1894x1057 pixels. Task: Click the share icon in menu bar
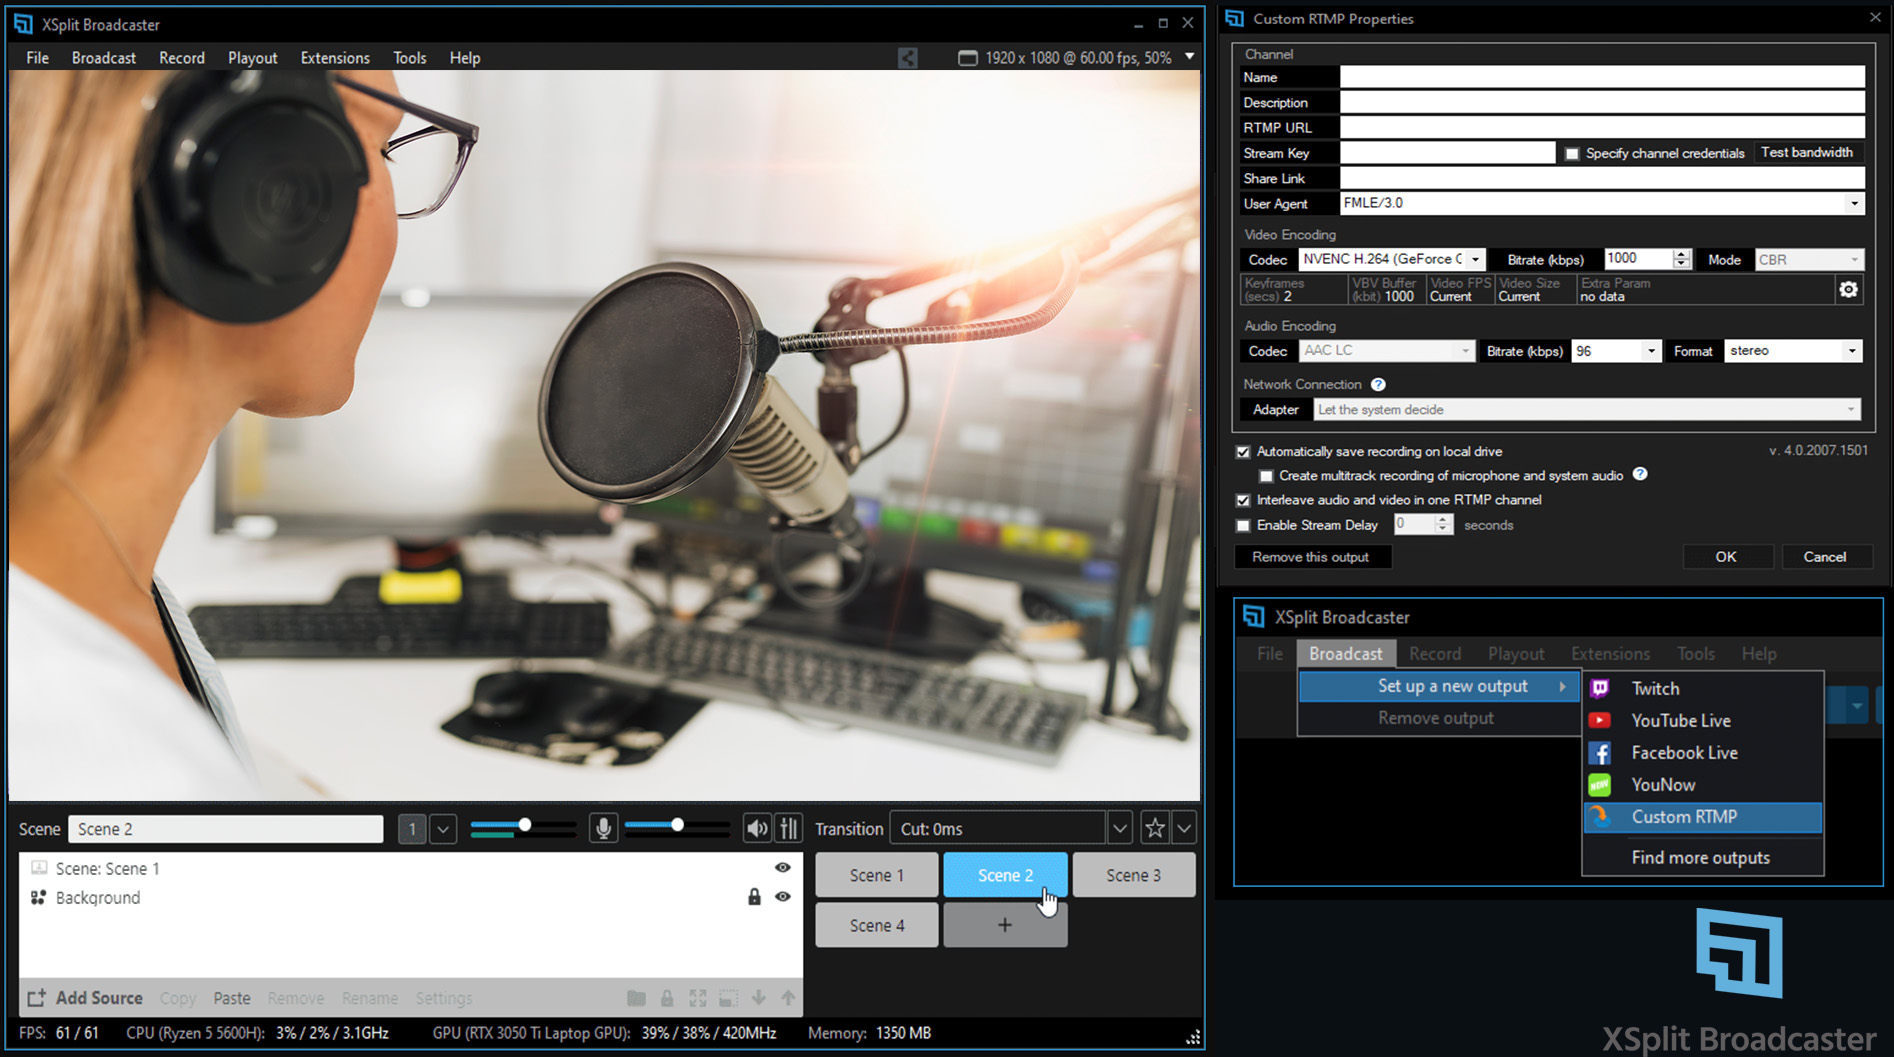point(907,58)
